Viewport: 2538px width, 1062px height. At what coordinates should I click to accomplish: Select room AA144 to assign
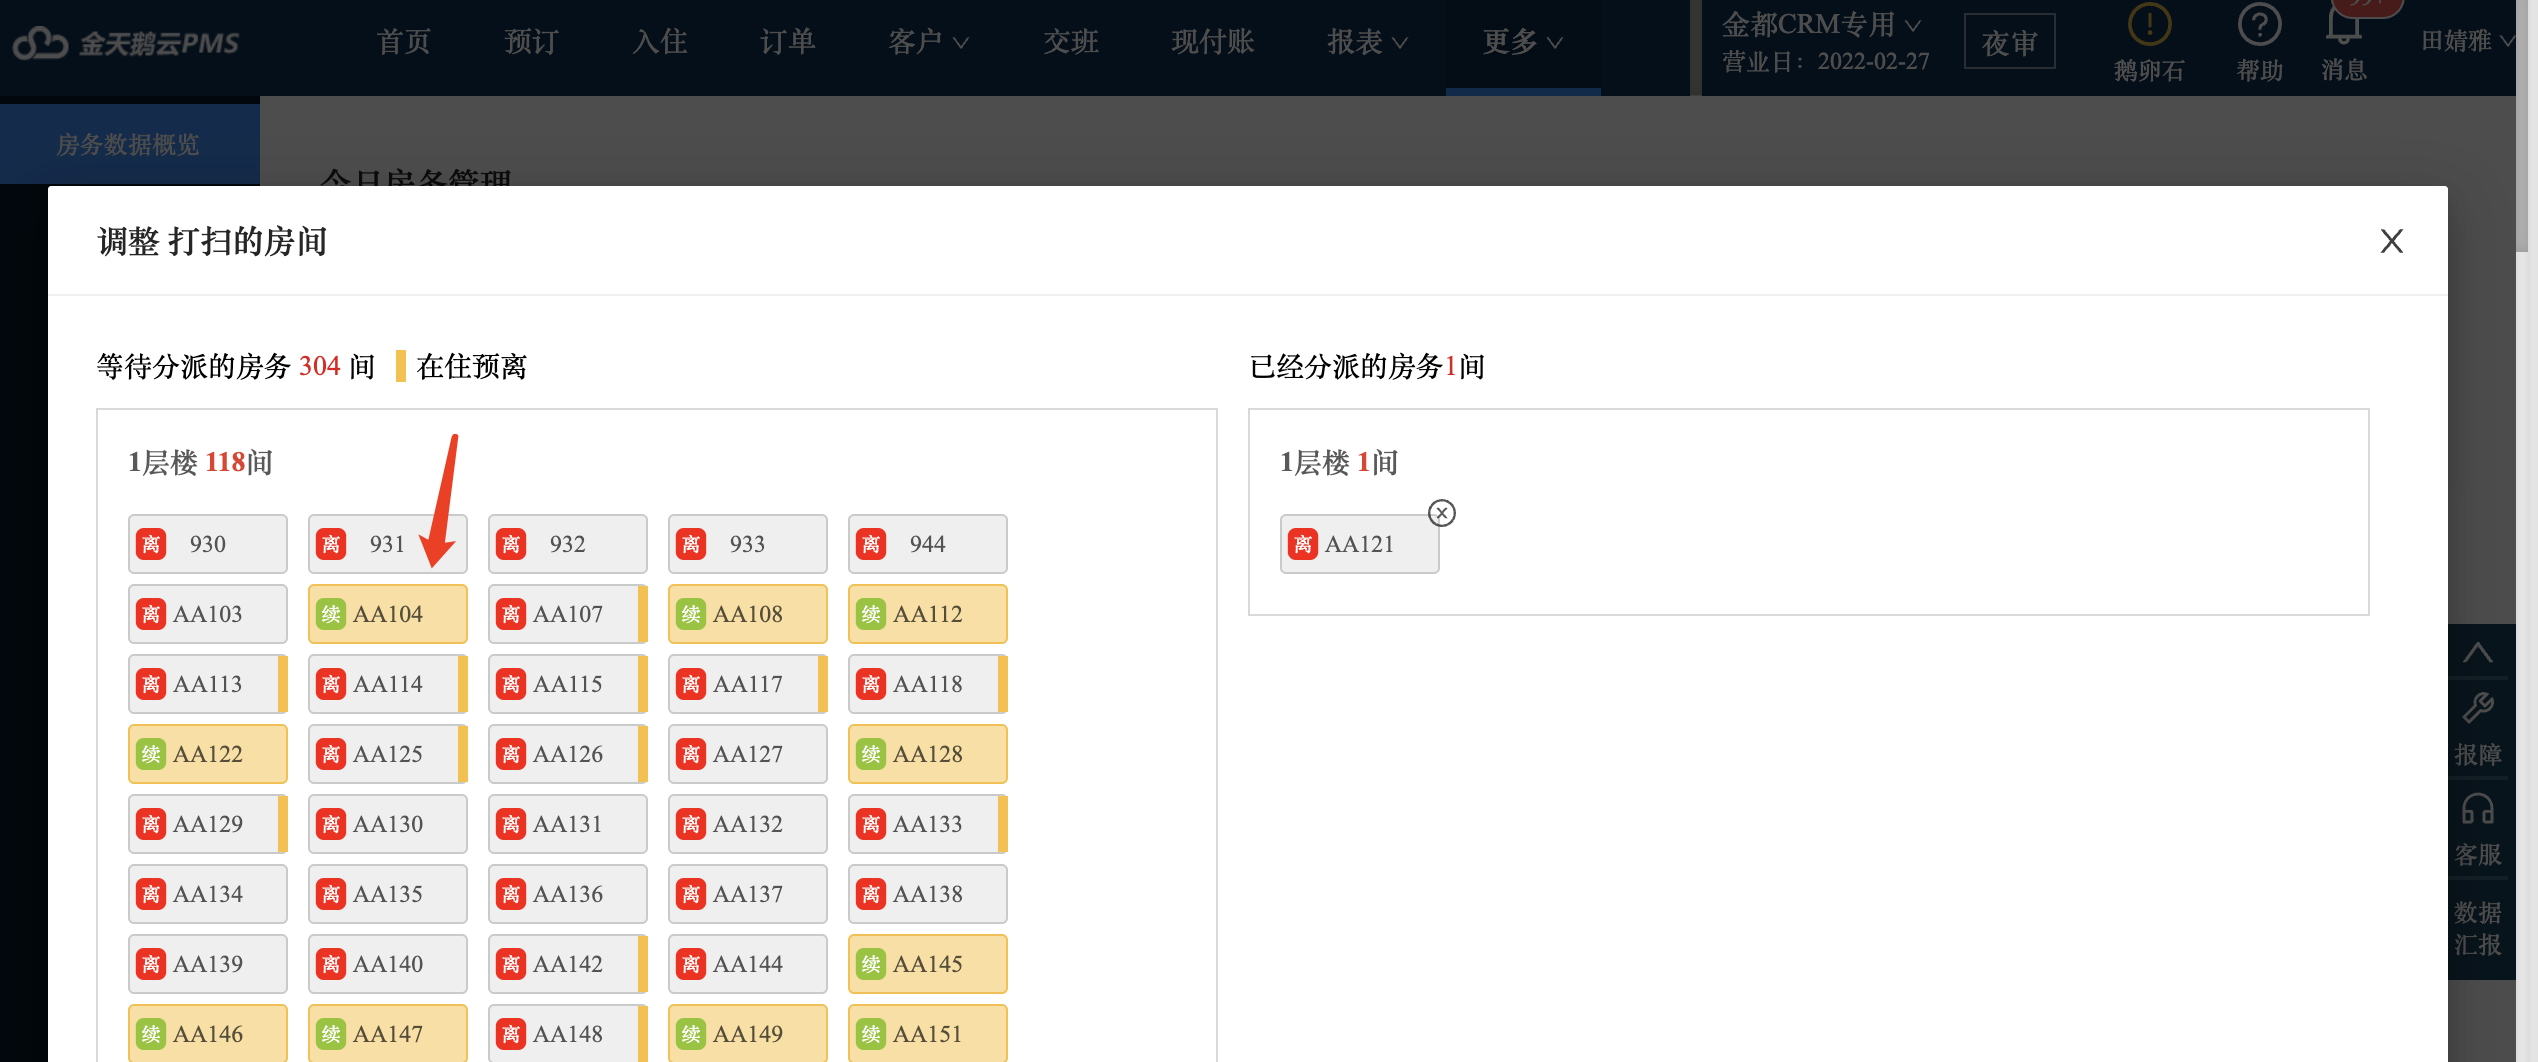(748, 964)
